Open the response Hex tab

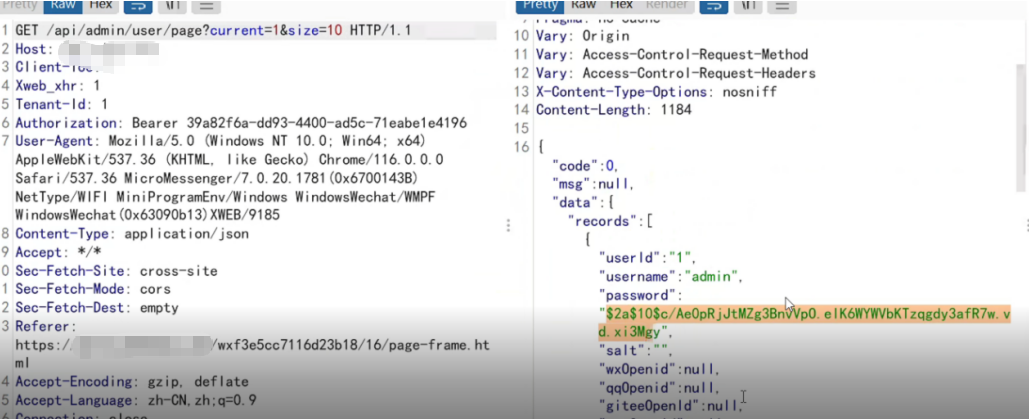pos(622,6)
